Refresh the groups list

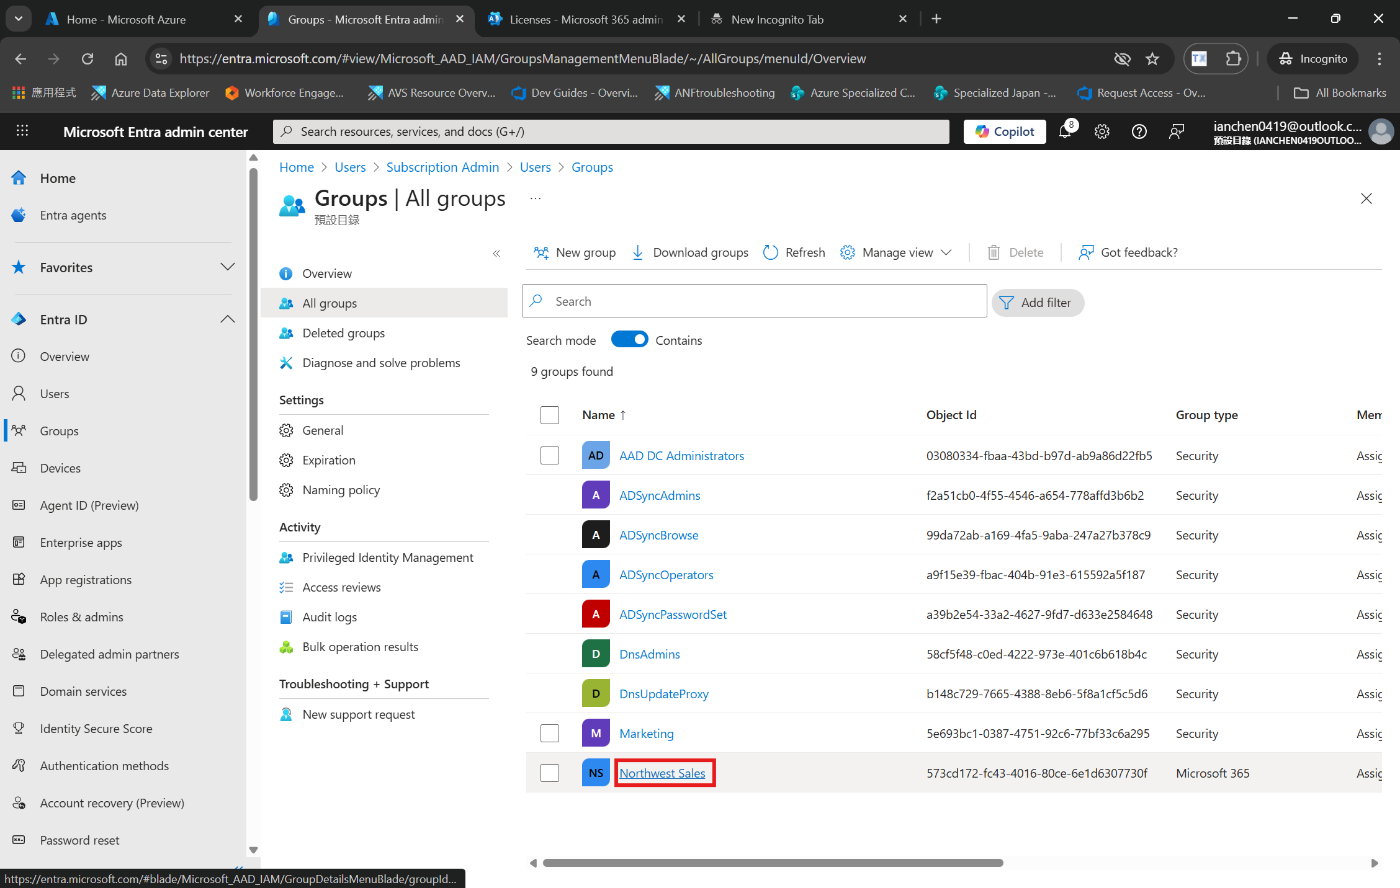794,252
